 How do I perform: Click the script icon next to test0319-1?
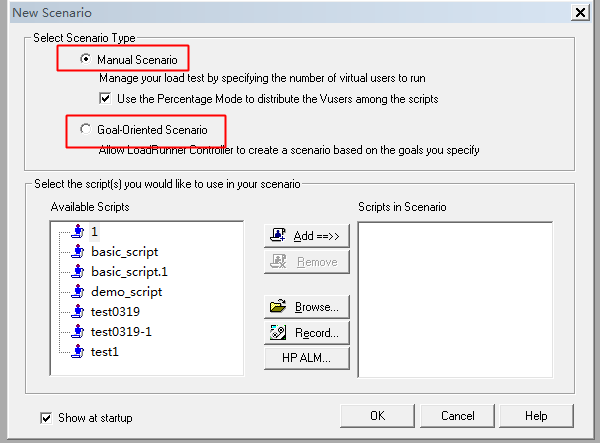click(x=78, y=331)
